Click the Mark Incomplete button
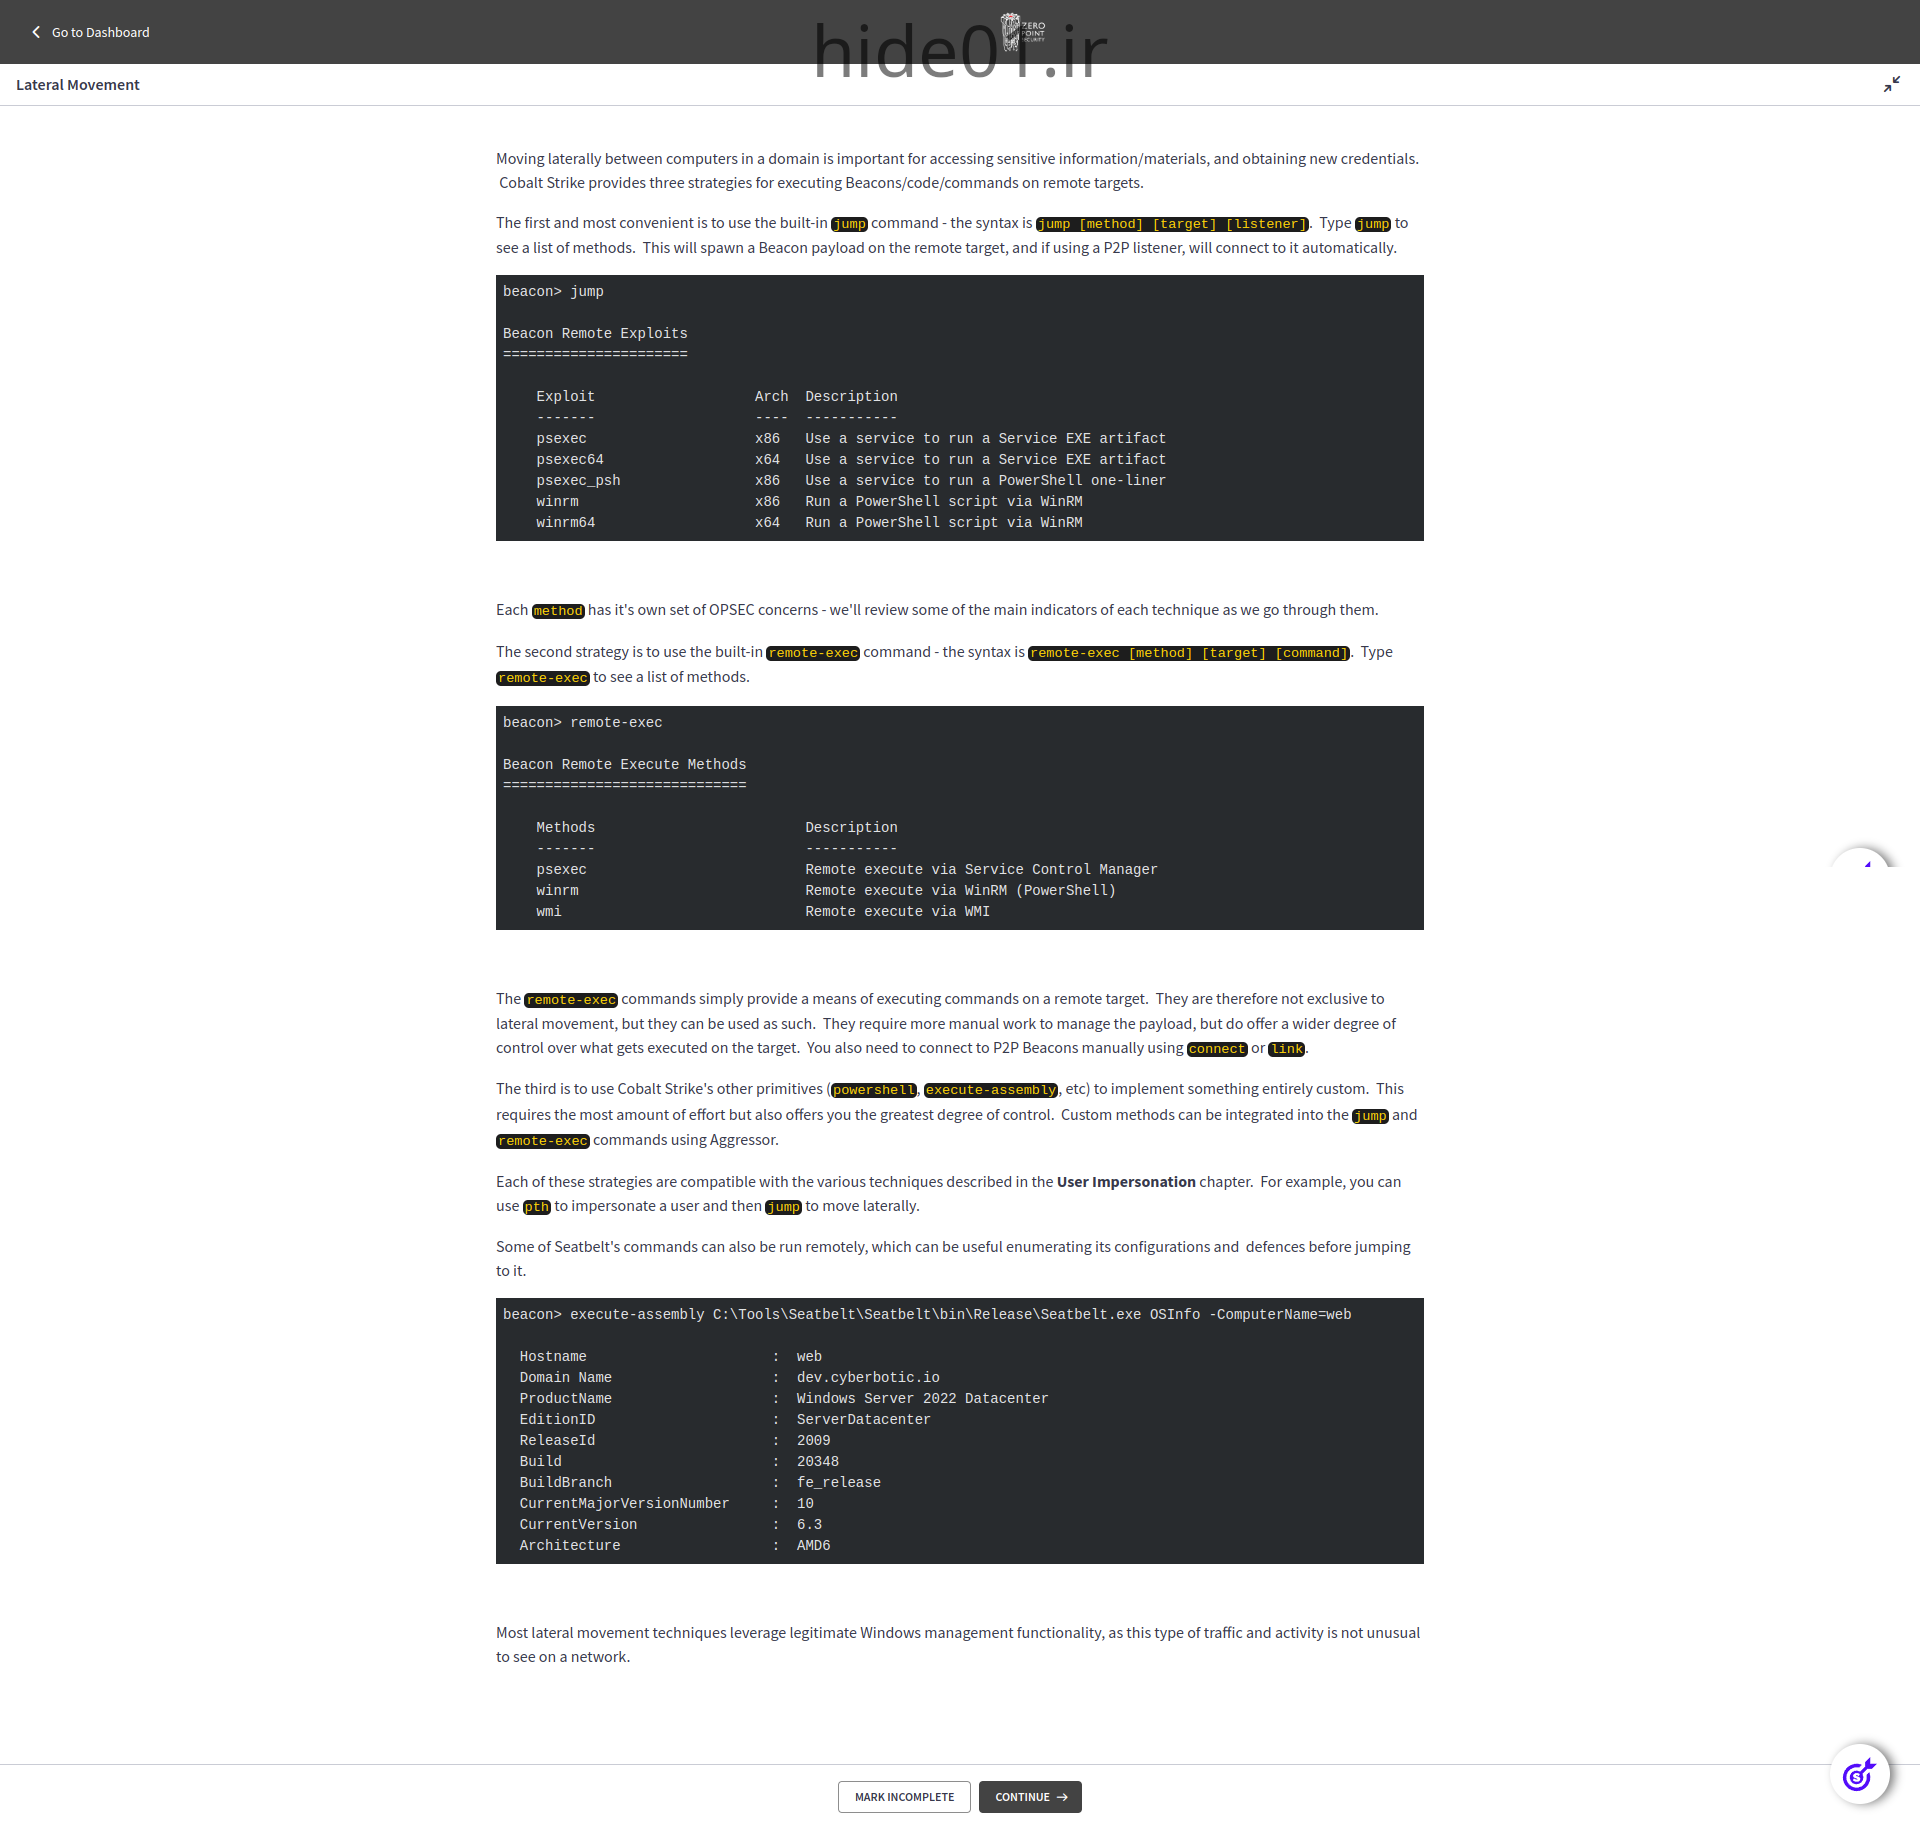This screenshot has width=1920, height=1829. click(904, 1797)
